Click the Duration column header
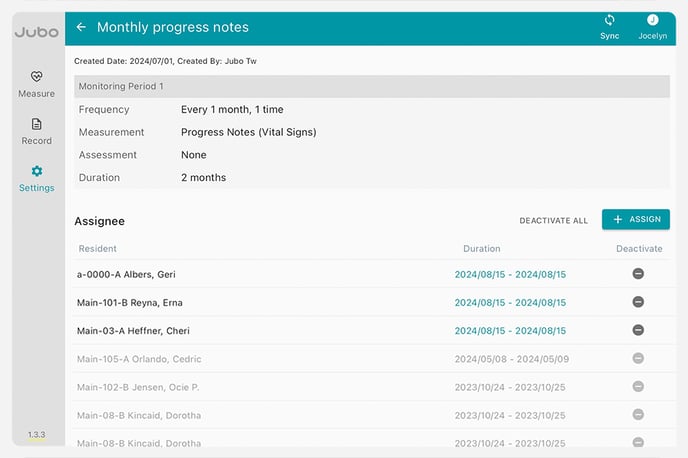 (x=482, y=249)
